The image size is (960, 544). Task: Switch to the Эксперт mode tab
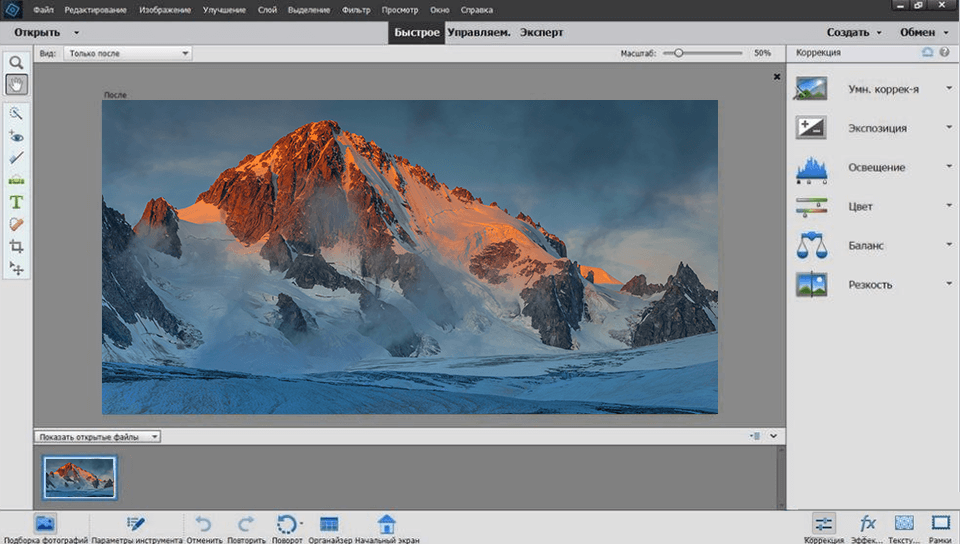[x=541, y=32]
